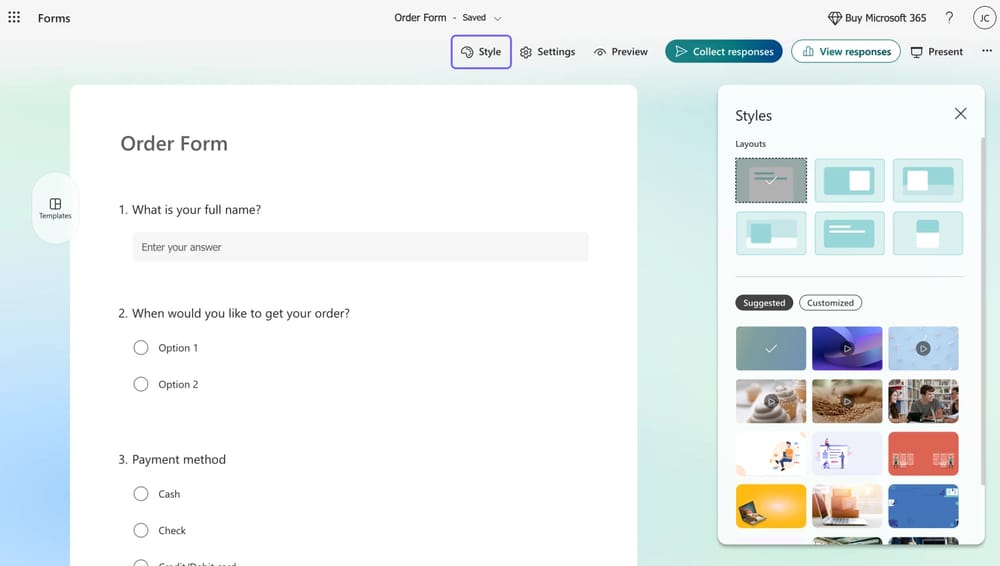
Task: Click the Collect responses button
Action: 723,52
